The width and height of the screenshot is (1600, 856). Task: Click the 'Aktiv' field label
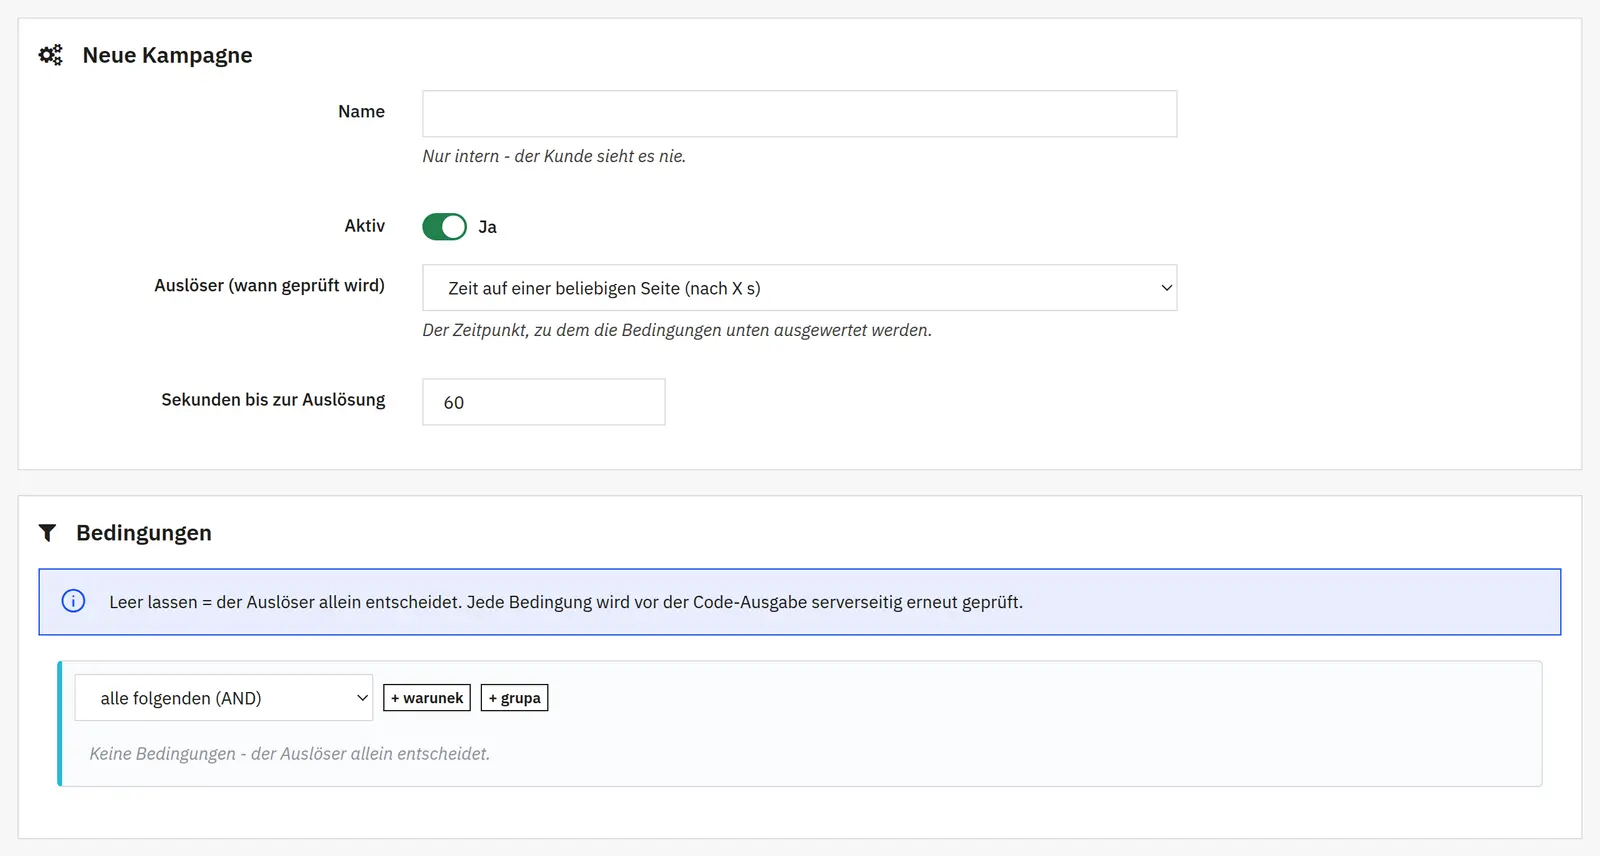(x=364, y=226)
